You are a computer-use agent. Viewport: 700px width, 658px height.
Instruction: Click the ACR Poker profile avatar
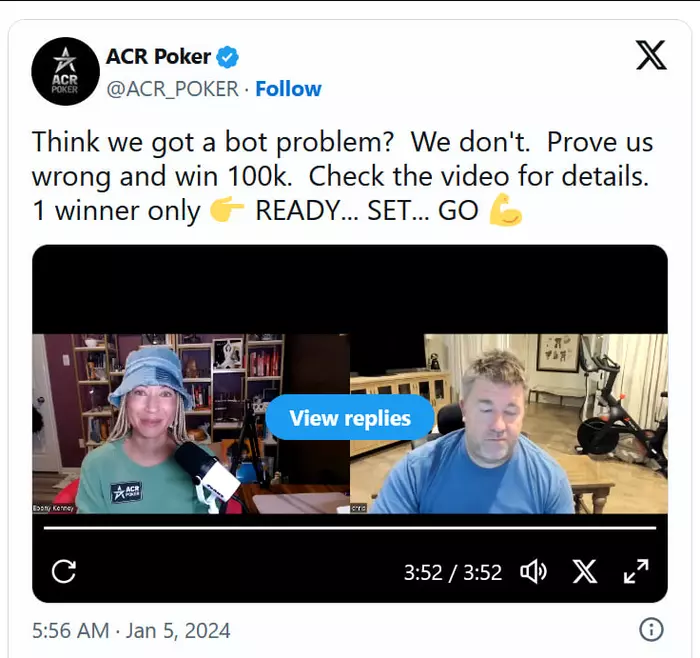(x=66, y=71)
